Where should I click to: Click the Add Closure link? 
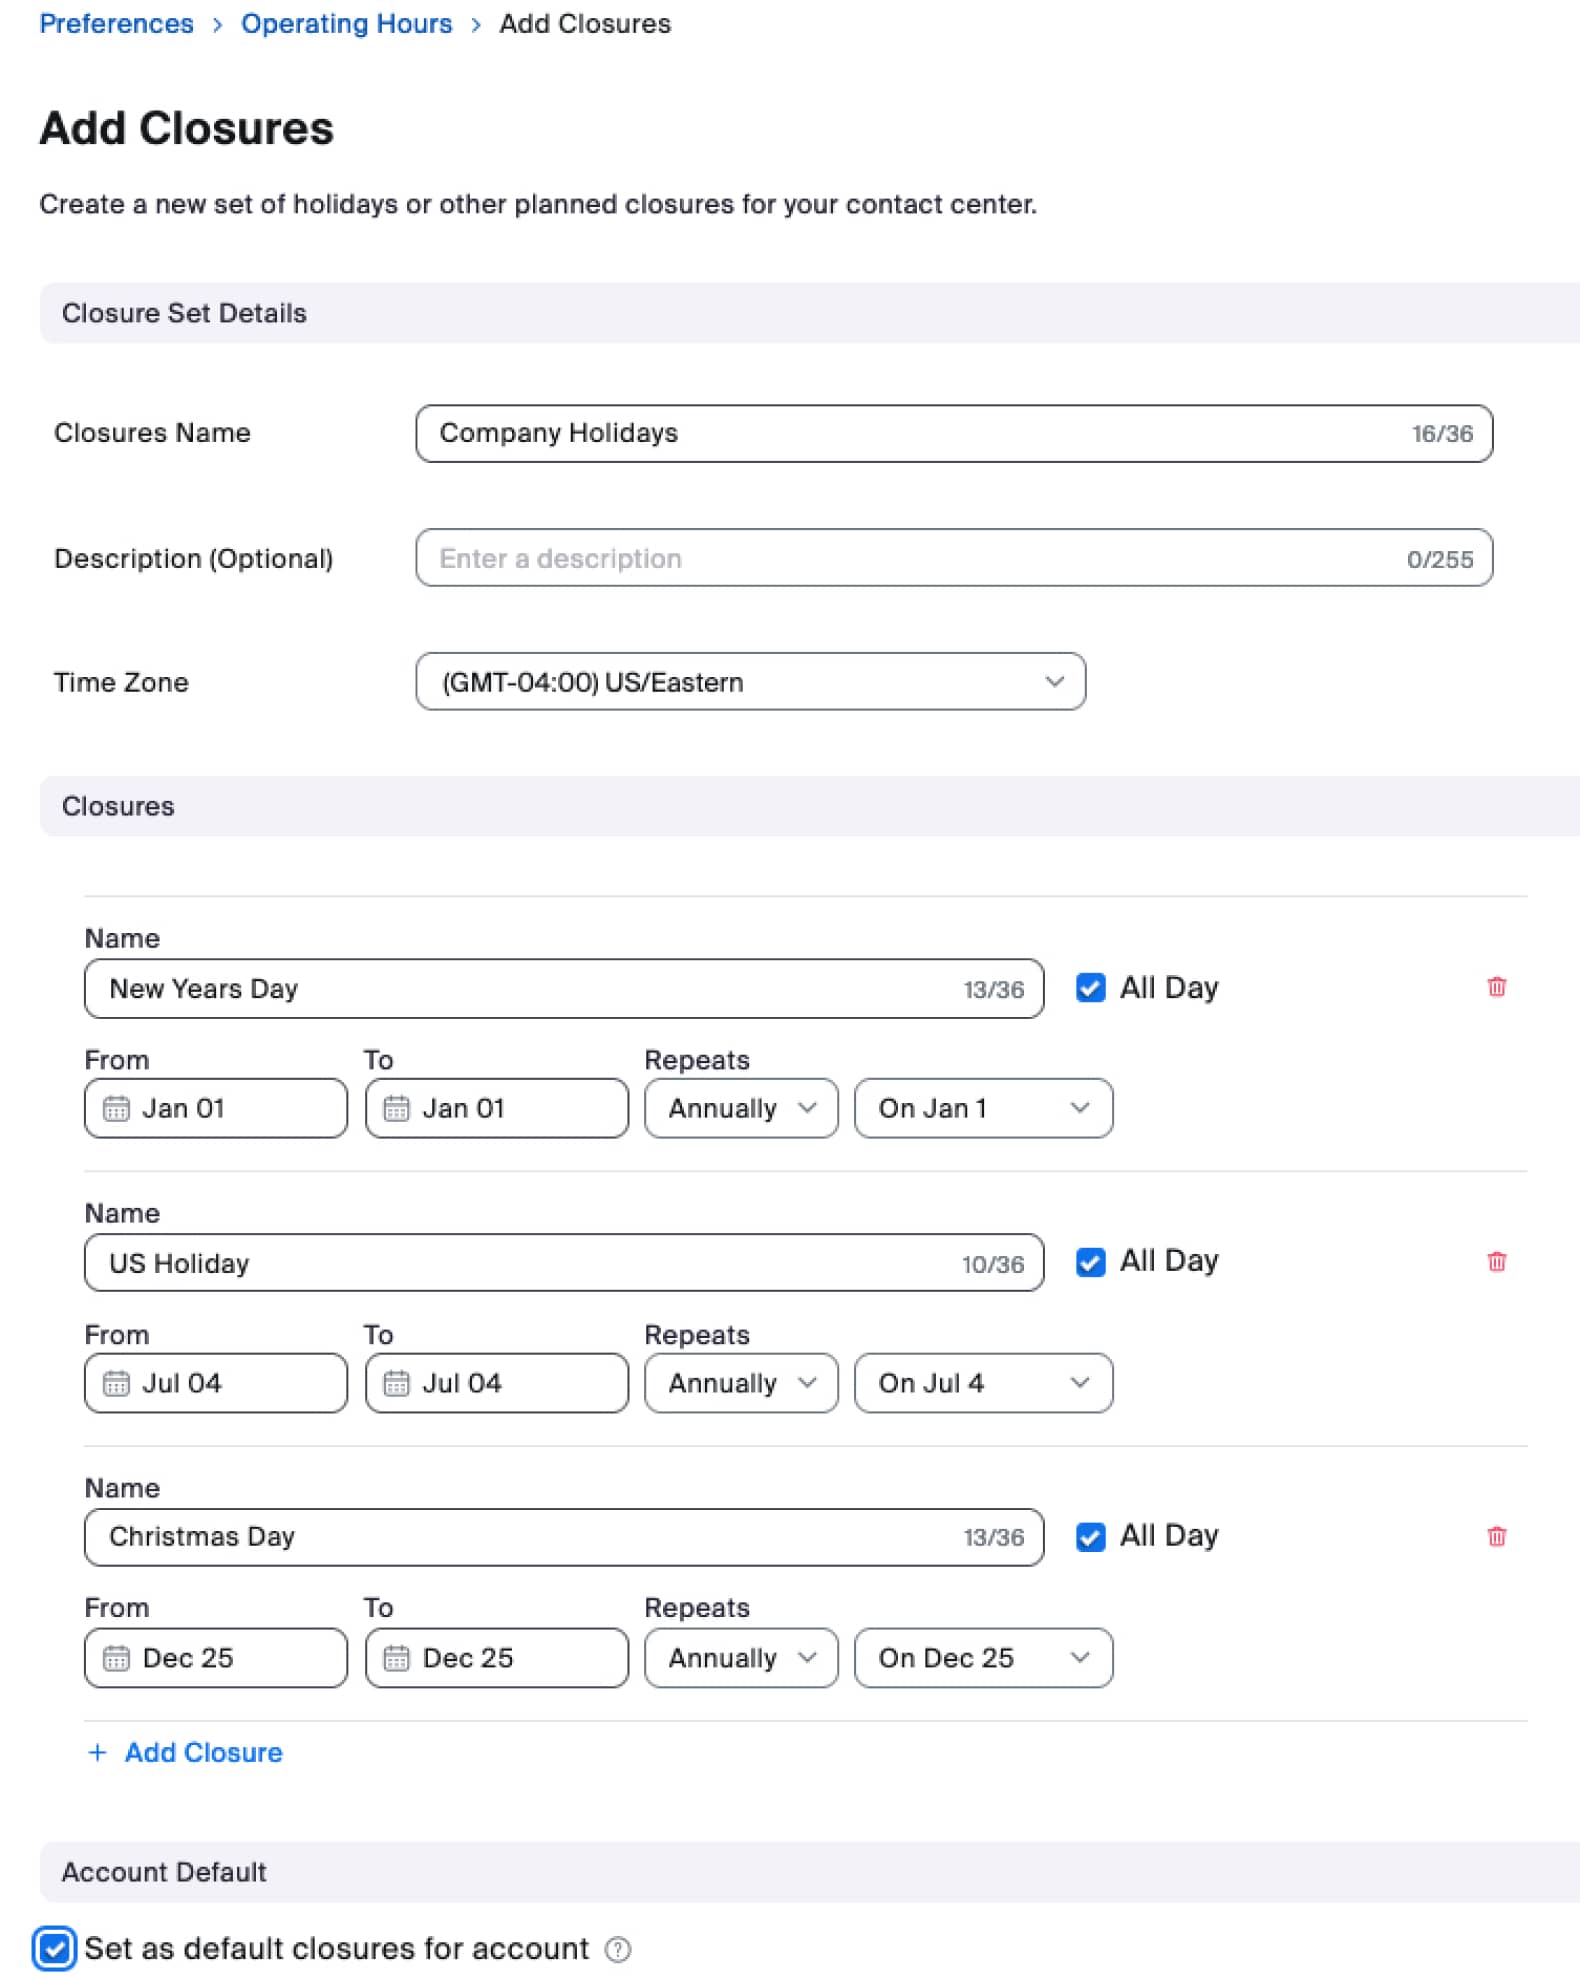coord(203,1752)
